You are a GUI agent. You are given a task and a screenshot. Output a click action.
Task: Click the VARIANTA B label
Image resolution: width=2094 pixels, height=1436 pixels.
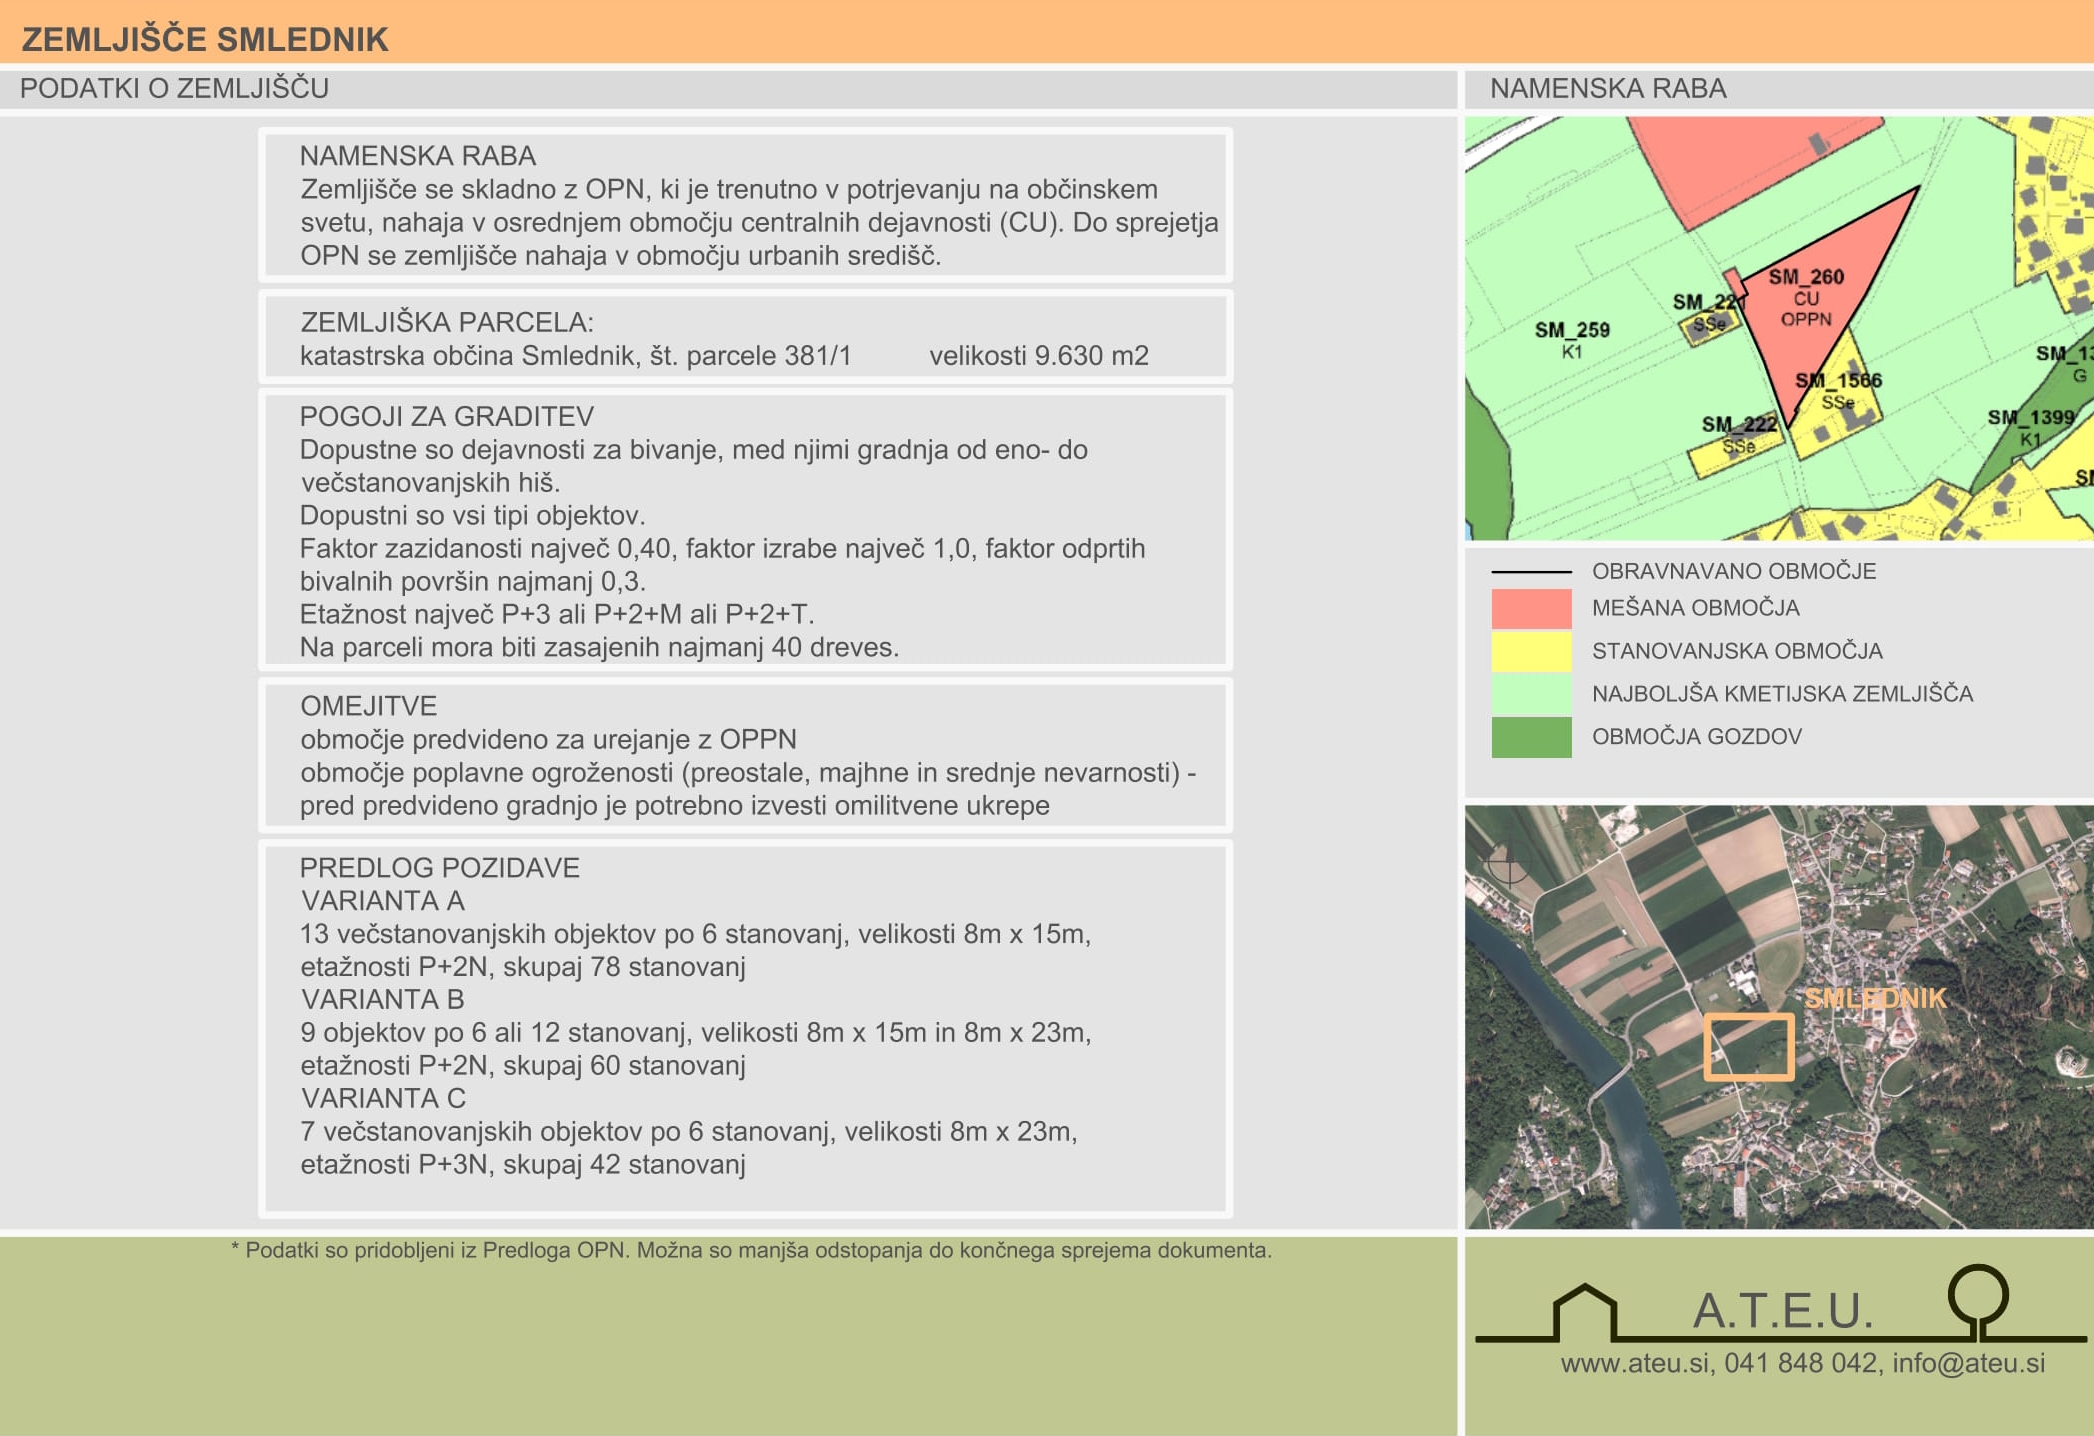click(383, 1000)
